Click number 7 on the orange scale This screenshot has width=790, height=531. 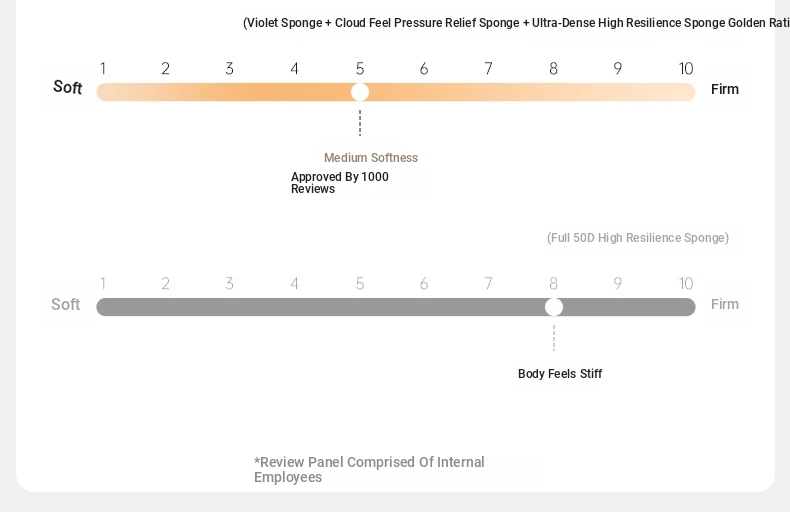click(488, 69)
